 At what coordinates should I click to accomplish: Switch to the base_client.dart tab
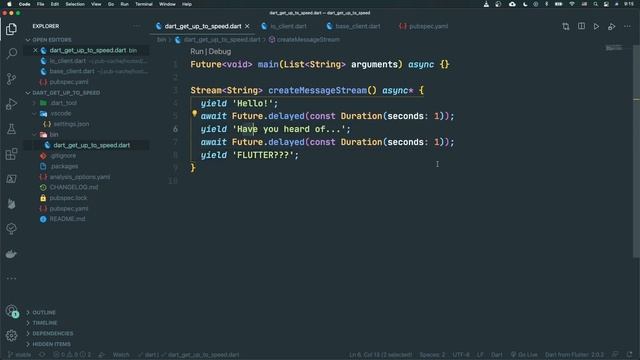[358, 26]
